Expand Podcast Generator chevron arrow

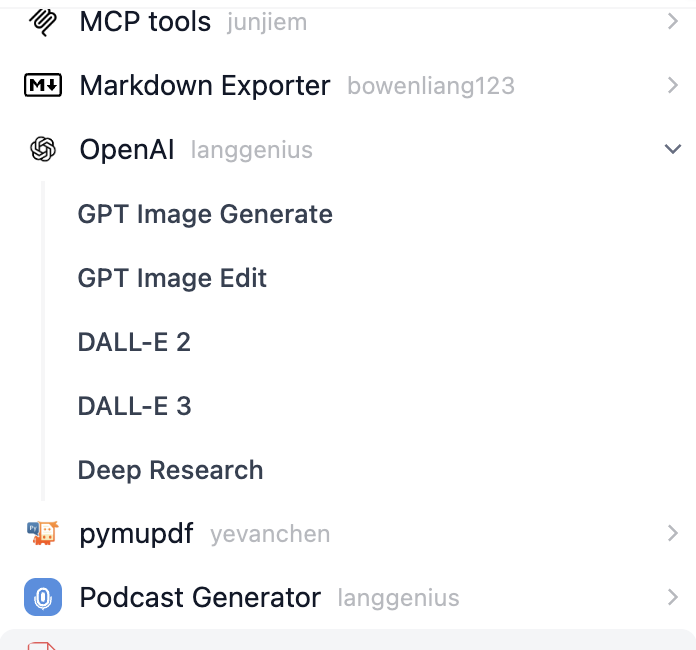(x=673, y=598)
